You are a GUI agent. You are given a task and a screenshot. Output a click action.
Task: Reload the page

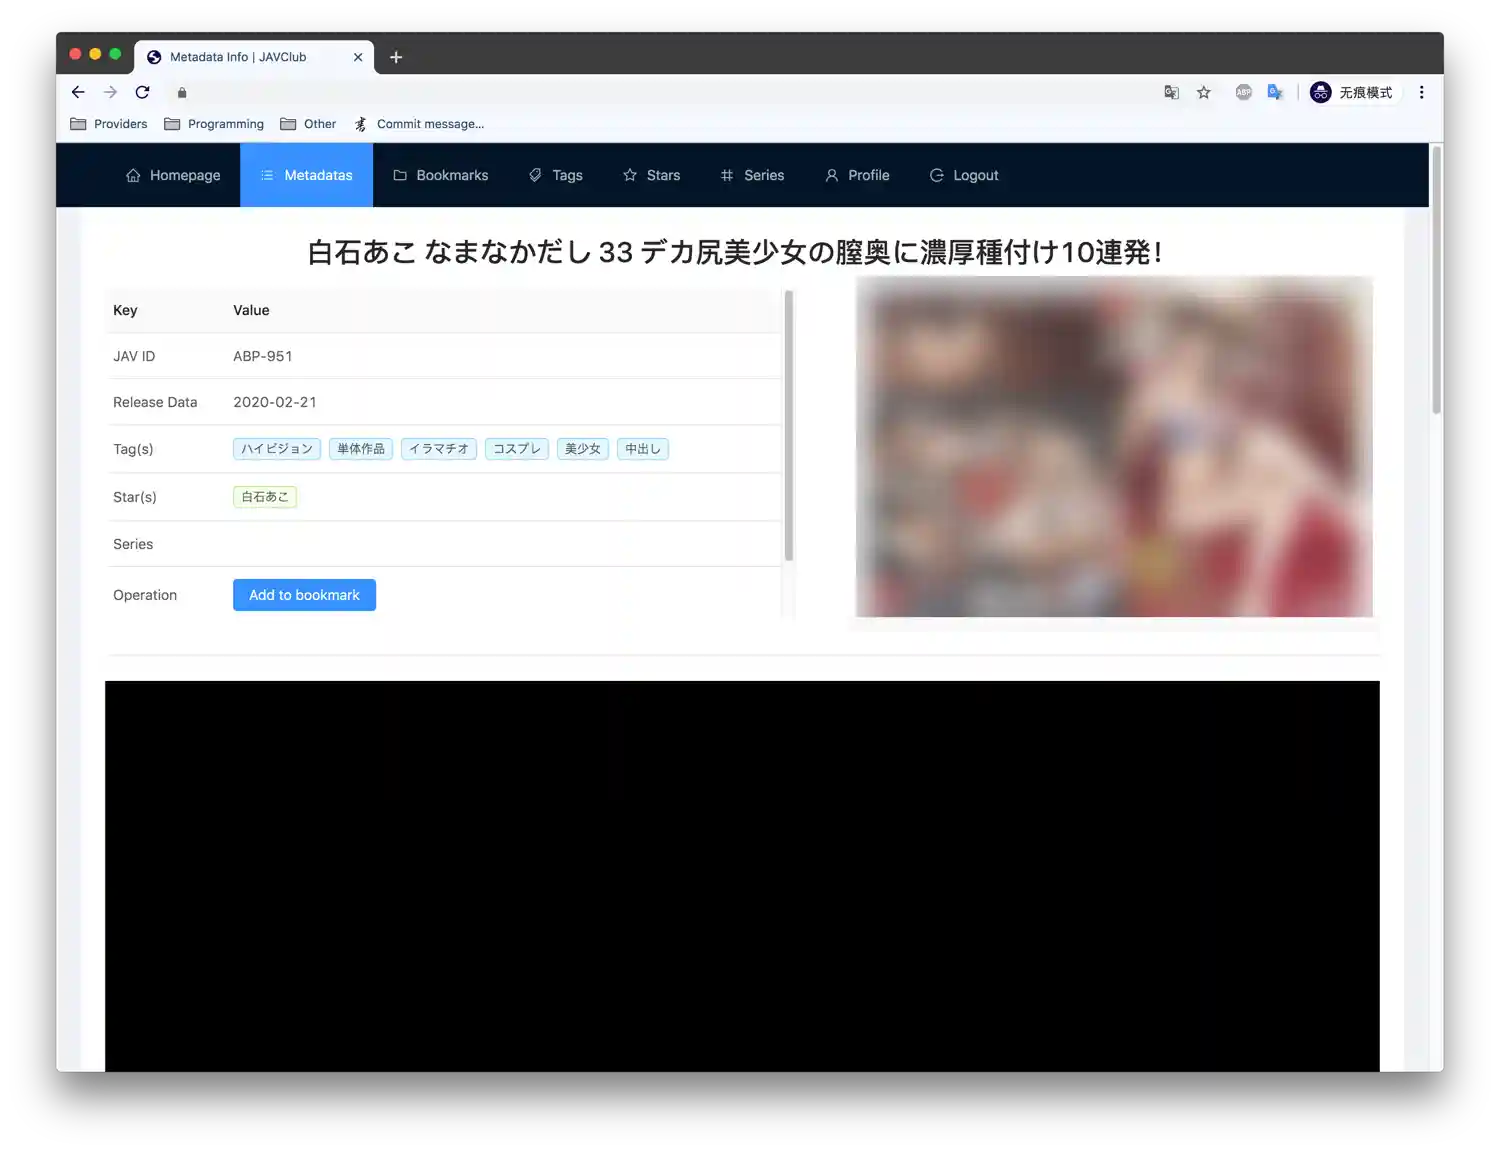click(x=142, y=92)
